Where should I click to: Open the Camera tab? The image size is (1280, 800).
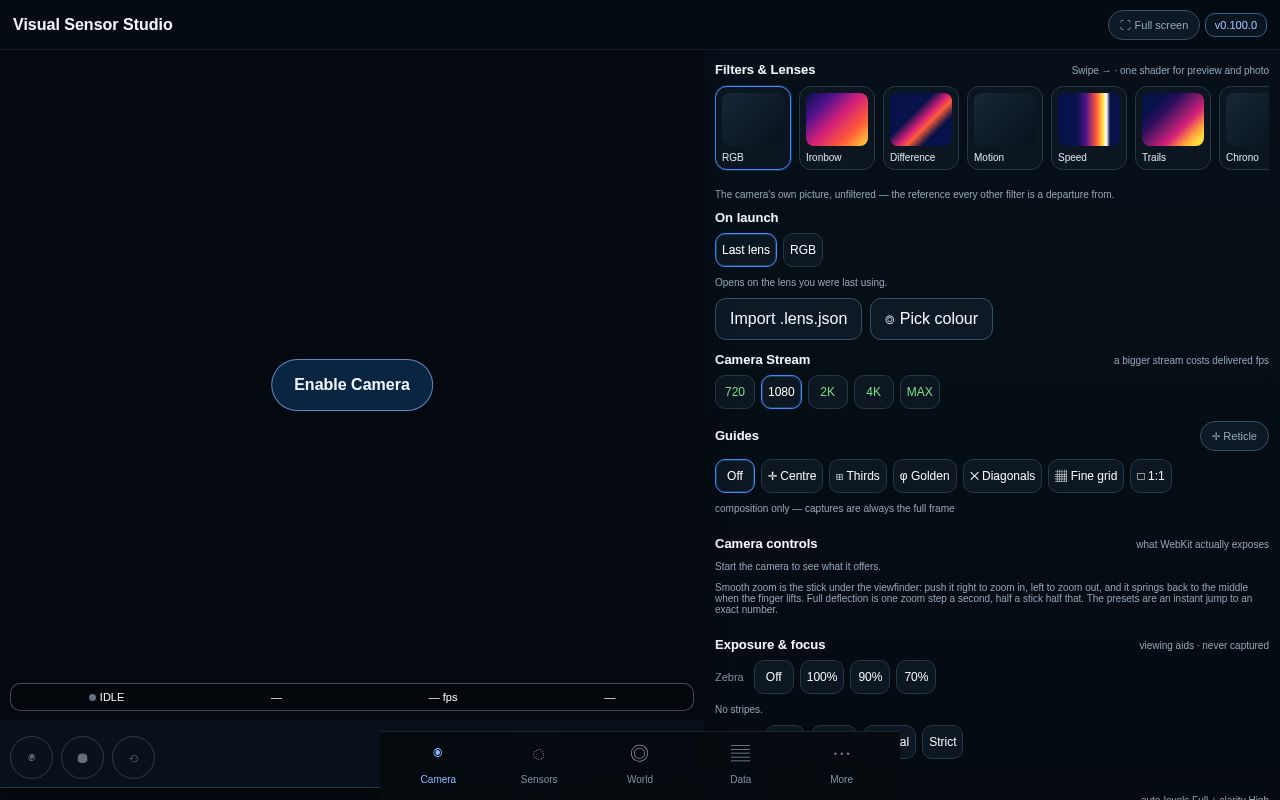pyautogui.click(x=438, y=765)
